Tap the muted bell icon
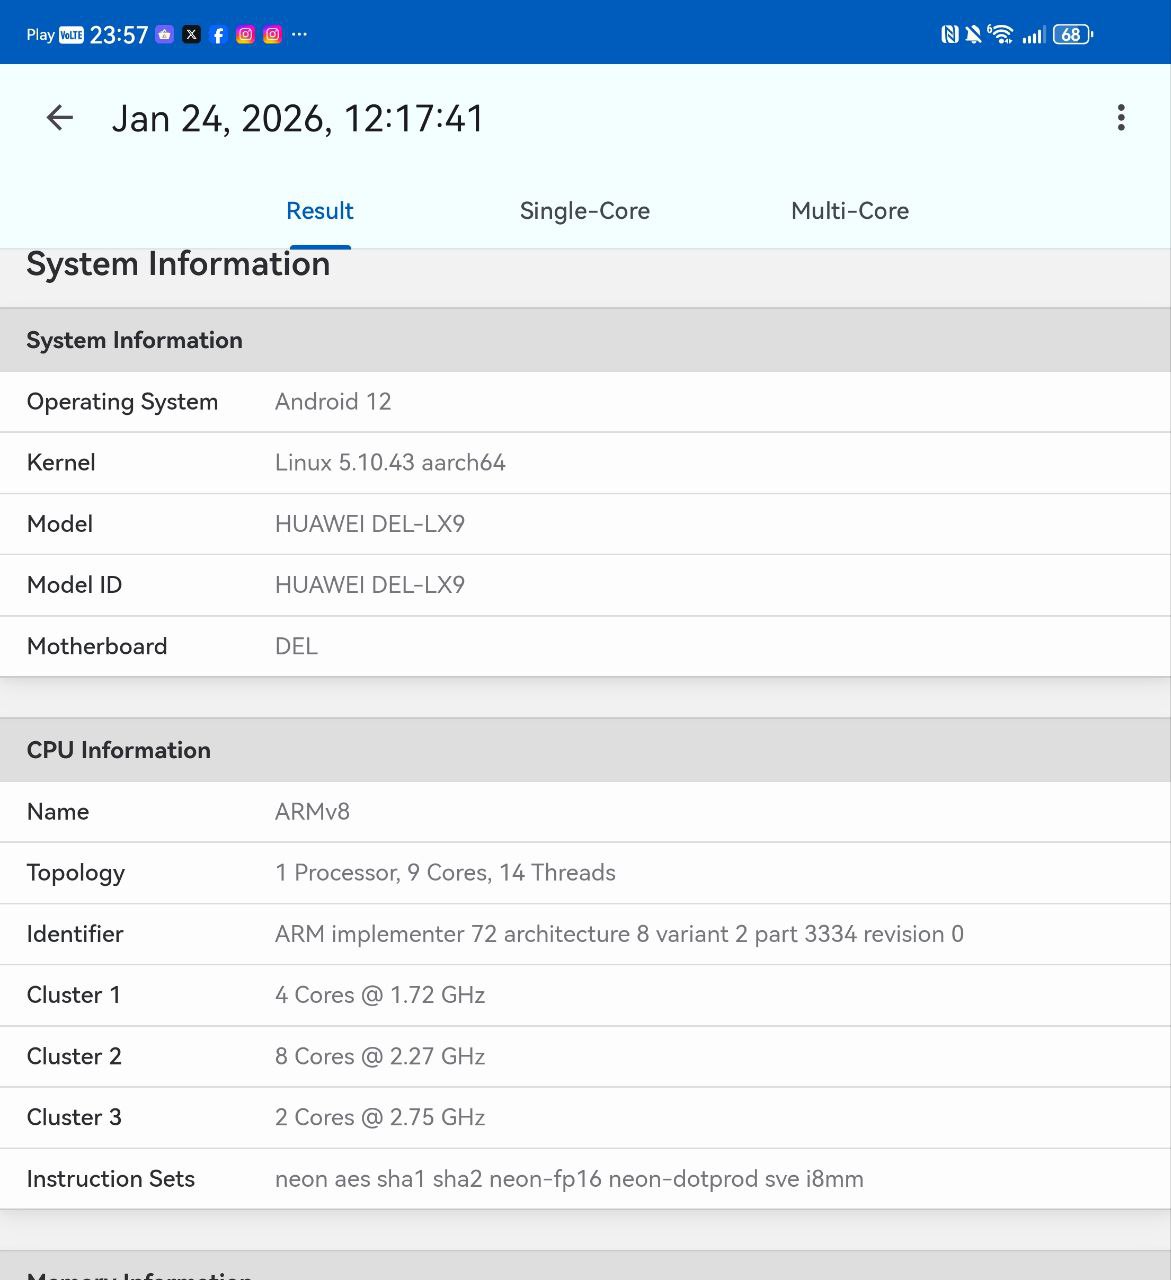The image size is (1171, 1280). [x=973, y=35]
